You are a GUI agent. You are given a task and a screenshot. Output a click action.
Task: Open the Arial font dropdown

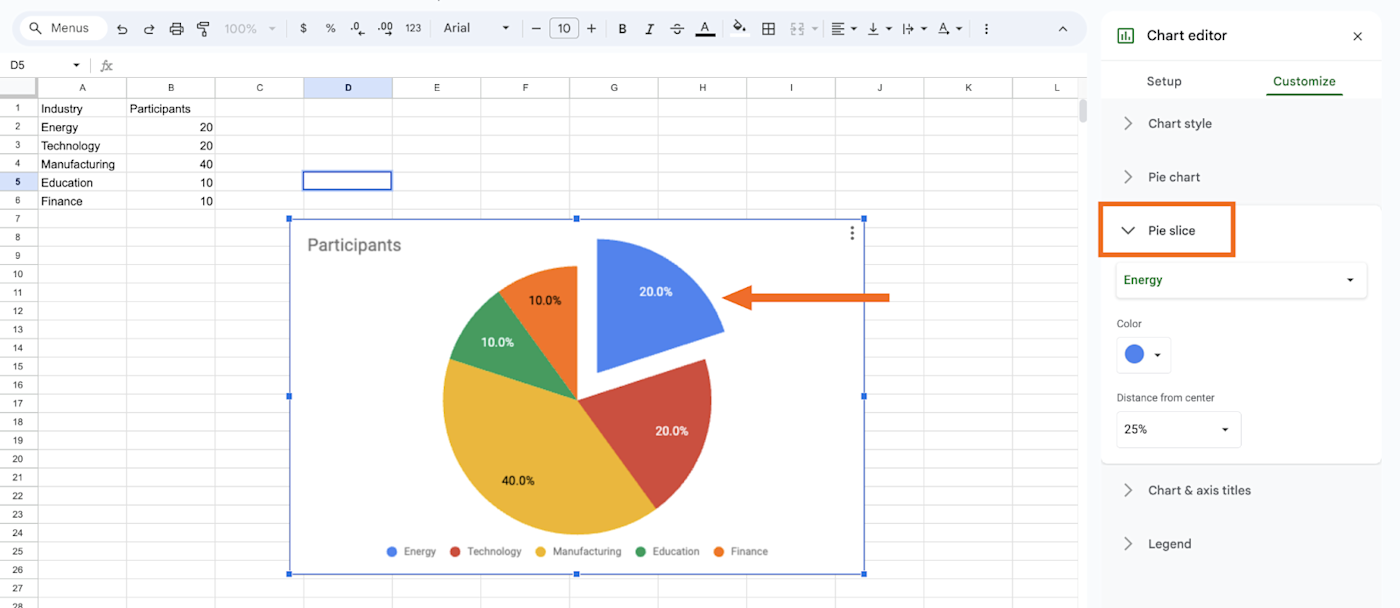tap(477, 28)
